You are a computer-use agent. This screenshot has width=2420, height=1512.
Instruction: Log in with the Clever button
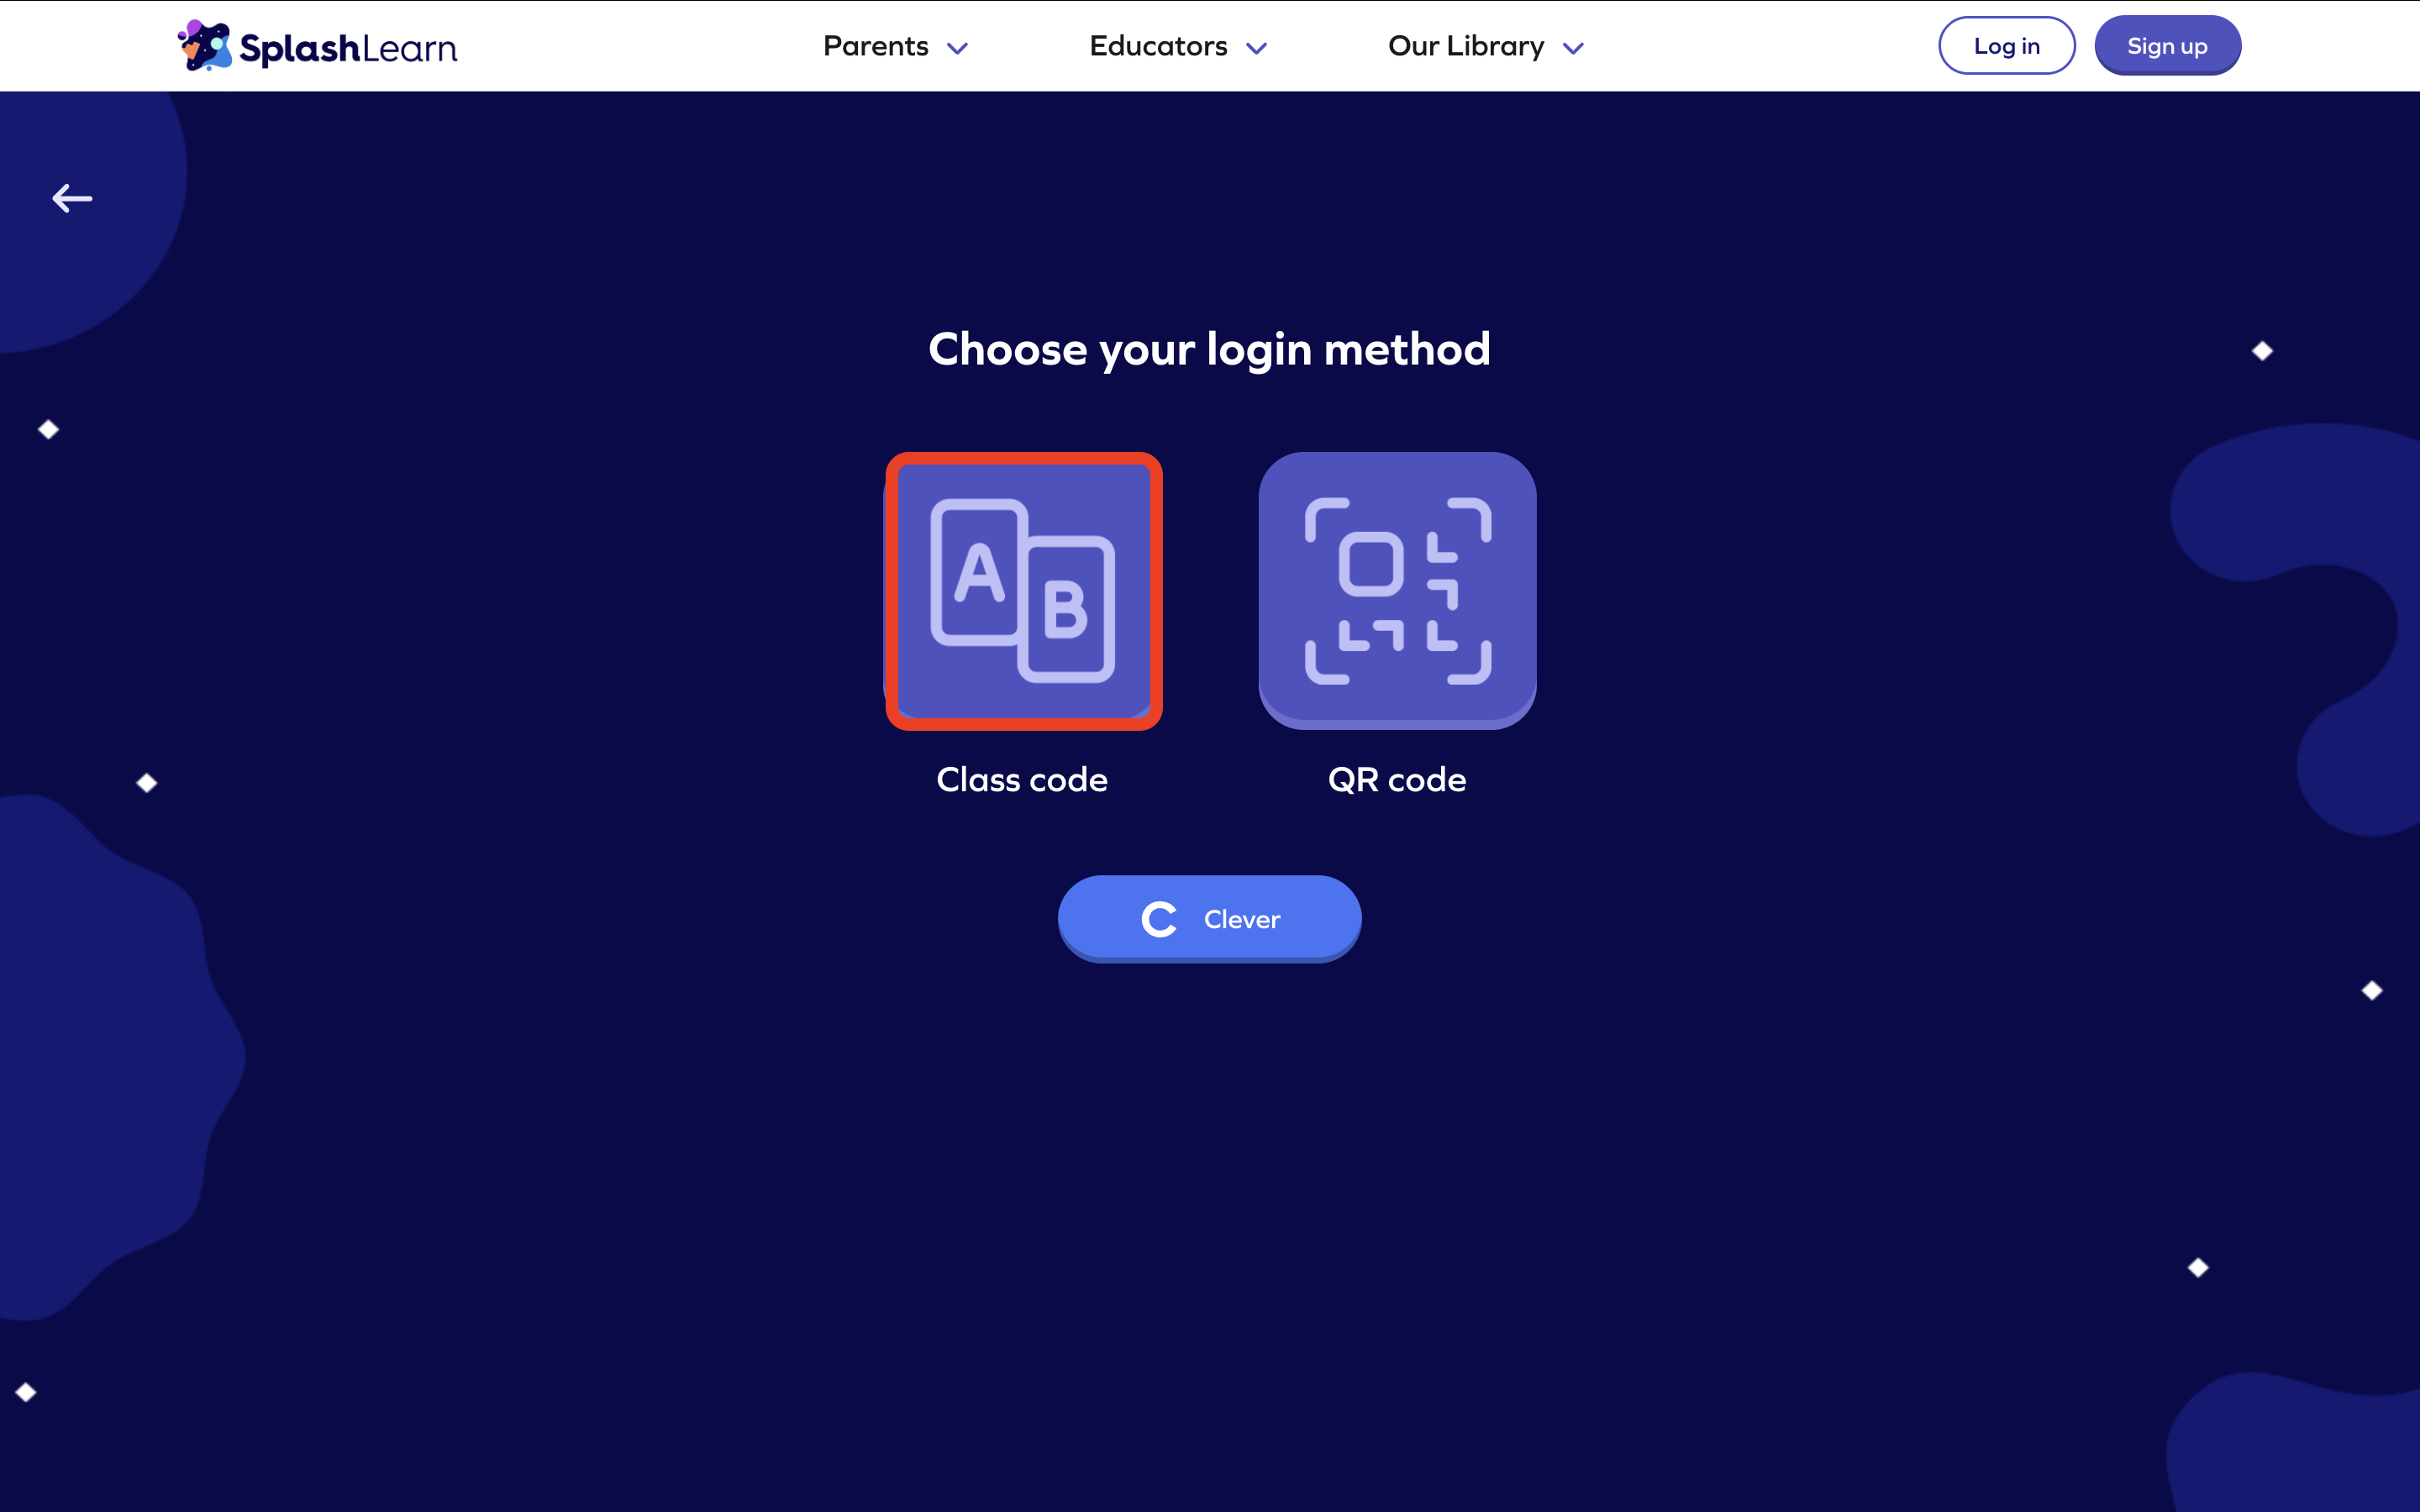[x=1209, y=919]
